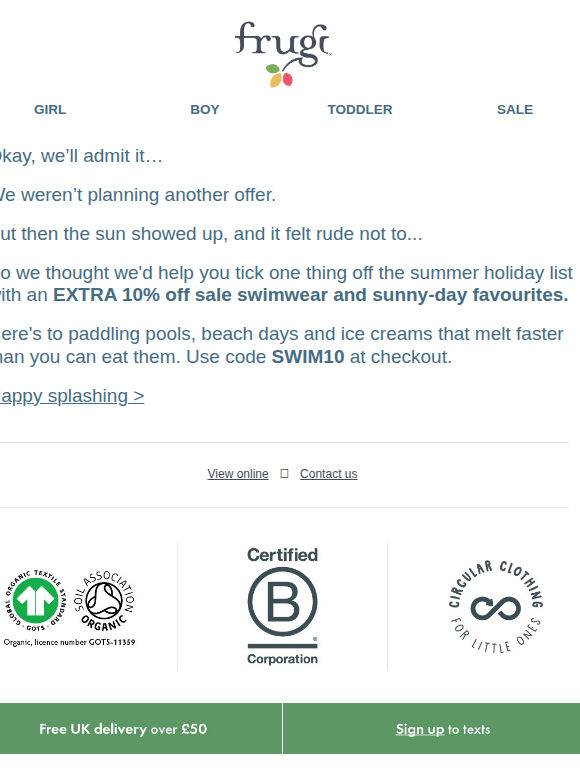Follow the Happy splashing link
Viewport: 580px width, 774px height.
click(x=72, y=396)
